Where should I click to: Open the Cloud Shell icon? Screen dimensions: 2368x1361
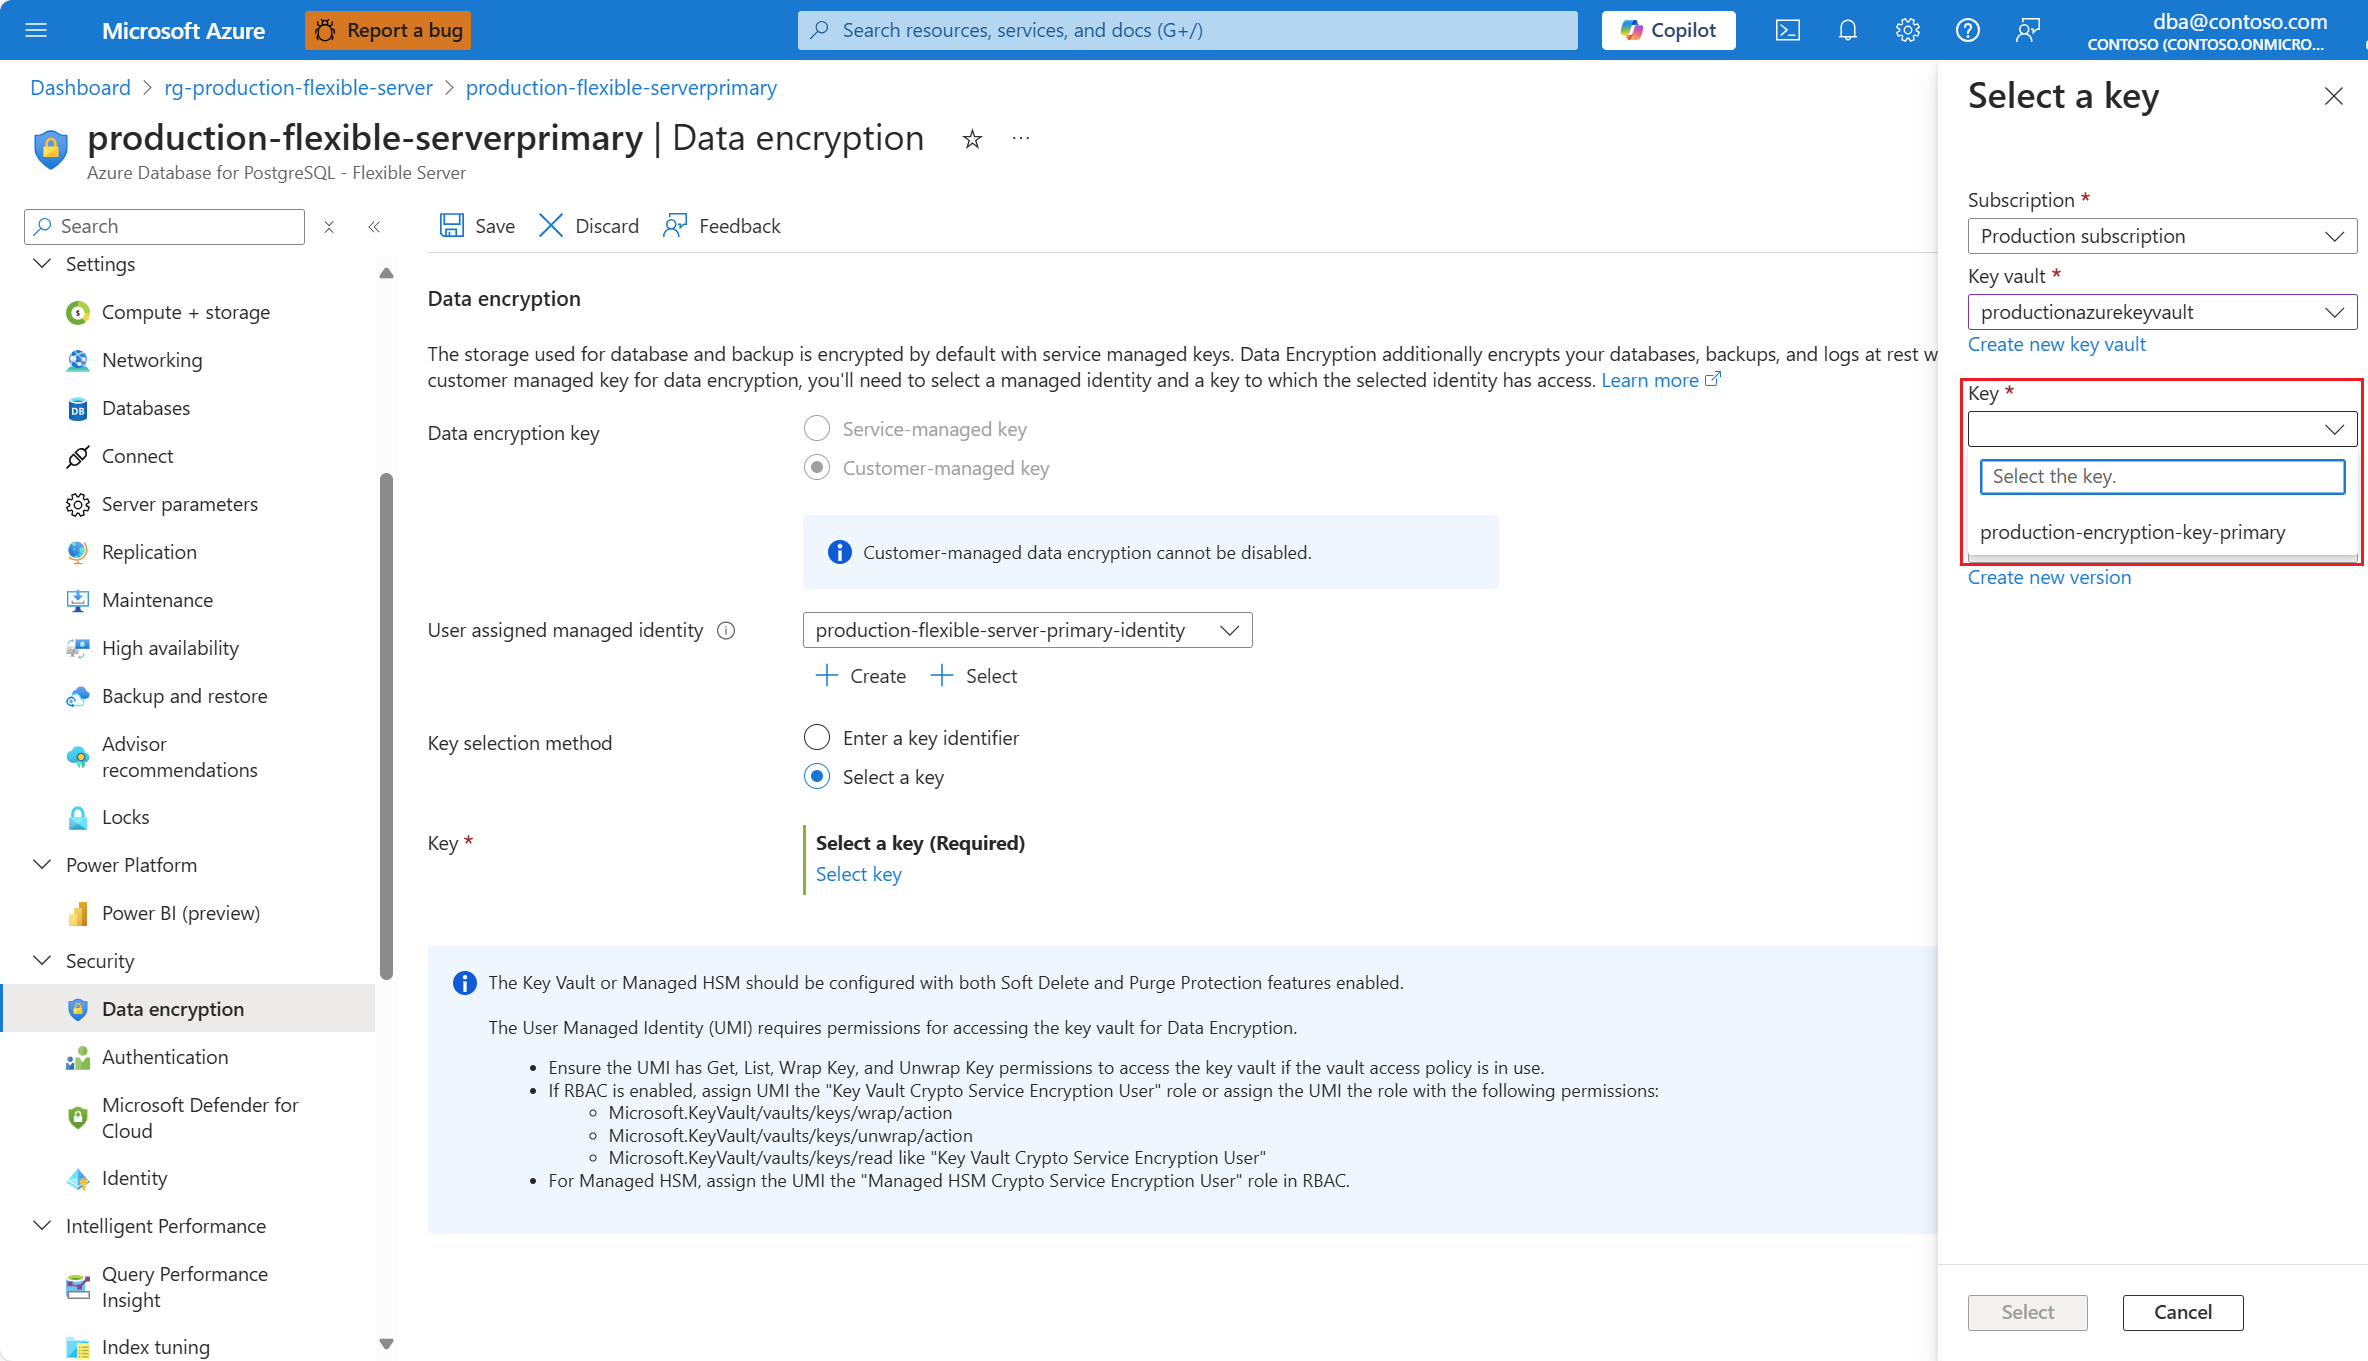[x=1787, y=30]
